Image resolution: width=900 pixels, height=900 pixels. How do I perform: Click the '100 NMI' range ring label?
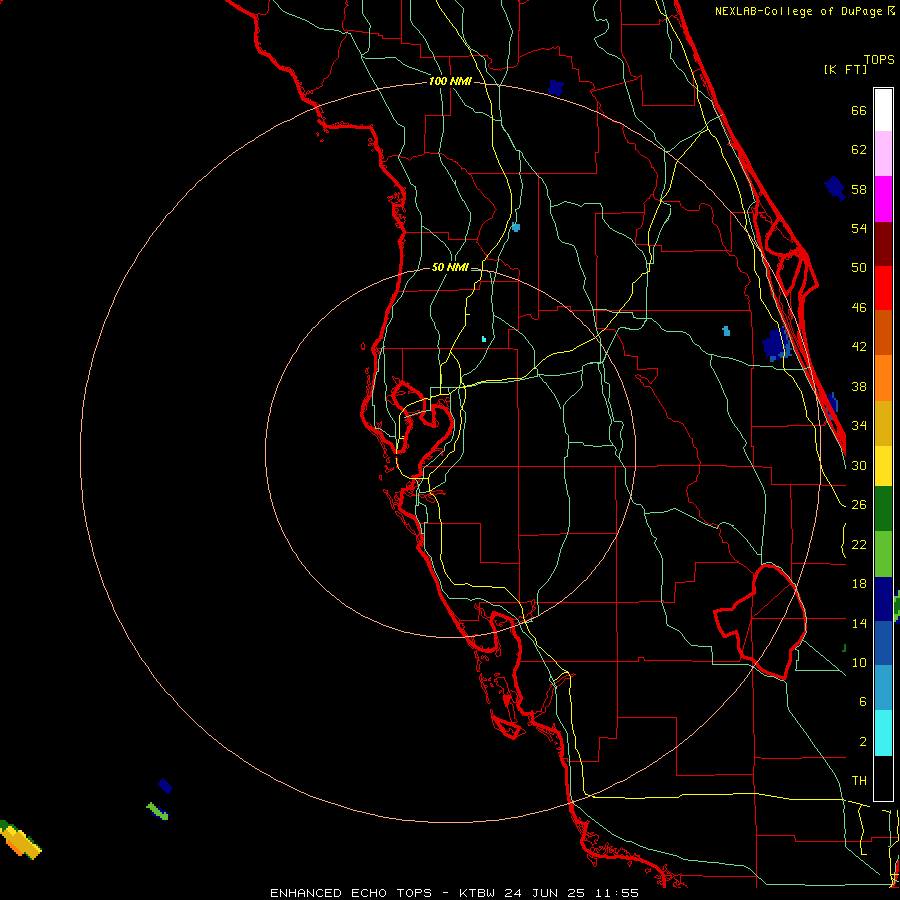point(450,82)
